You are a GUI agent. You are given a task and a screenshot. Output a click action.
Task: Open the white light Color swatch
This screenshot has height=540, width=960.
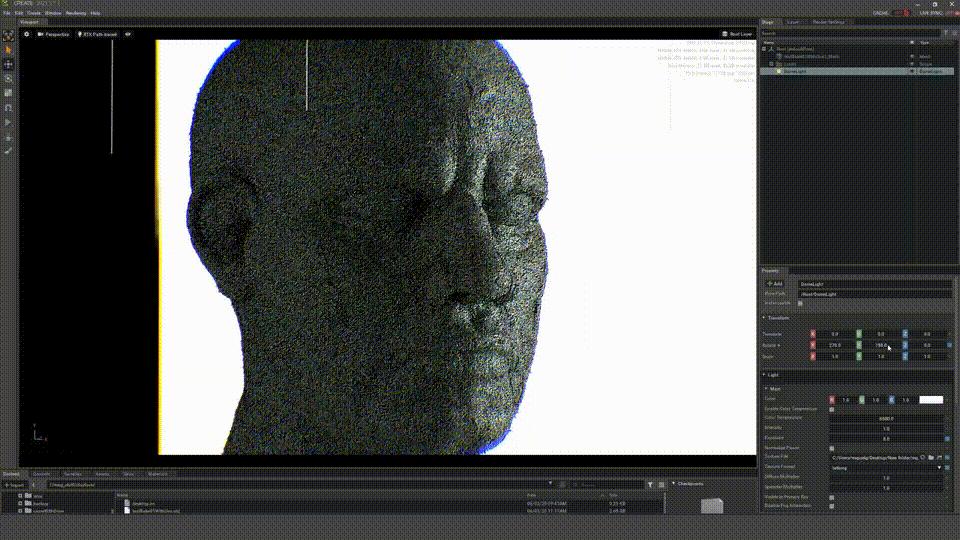tap(931, 400)
